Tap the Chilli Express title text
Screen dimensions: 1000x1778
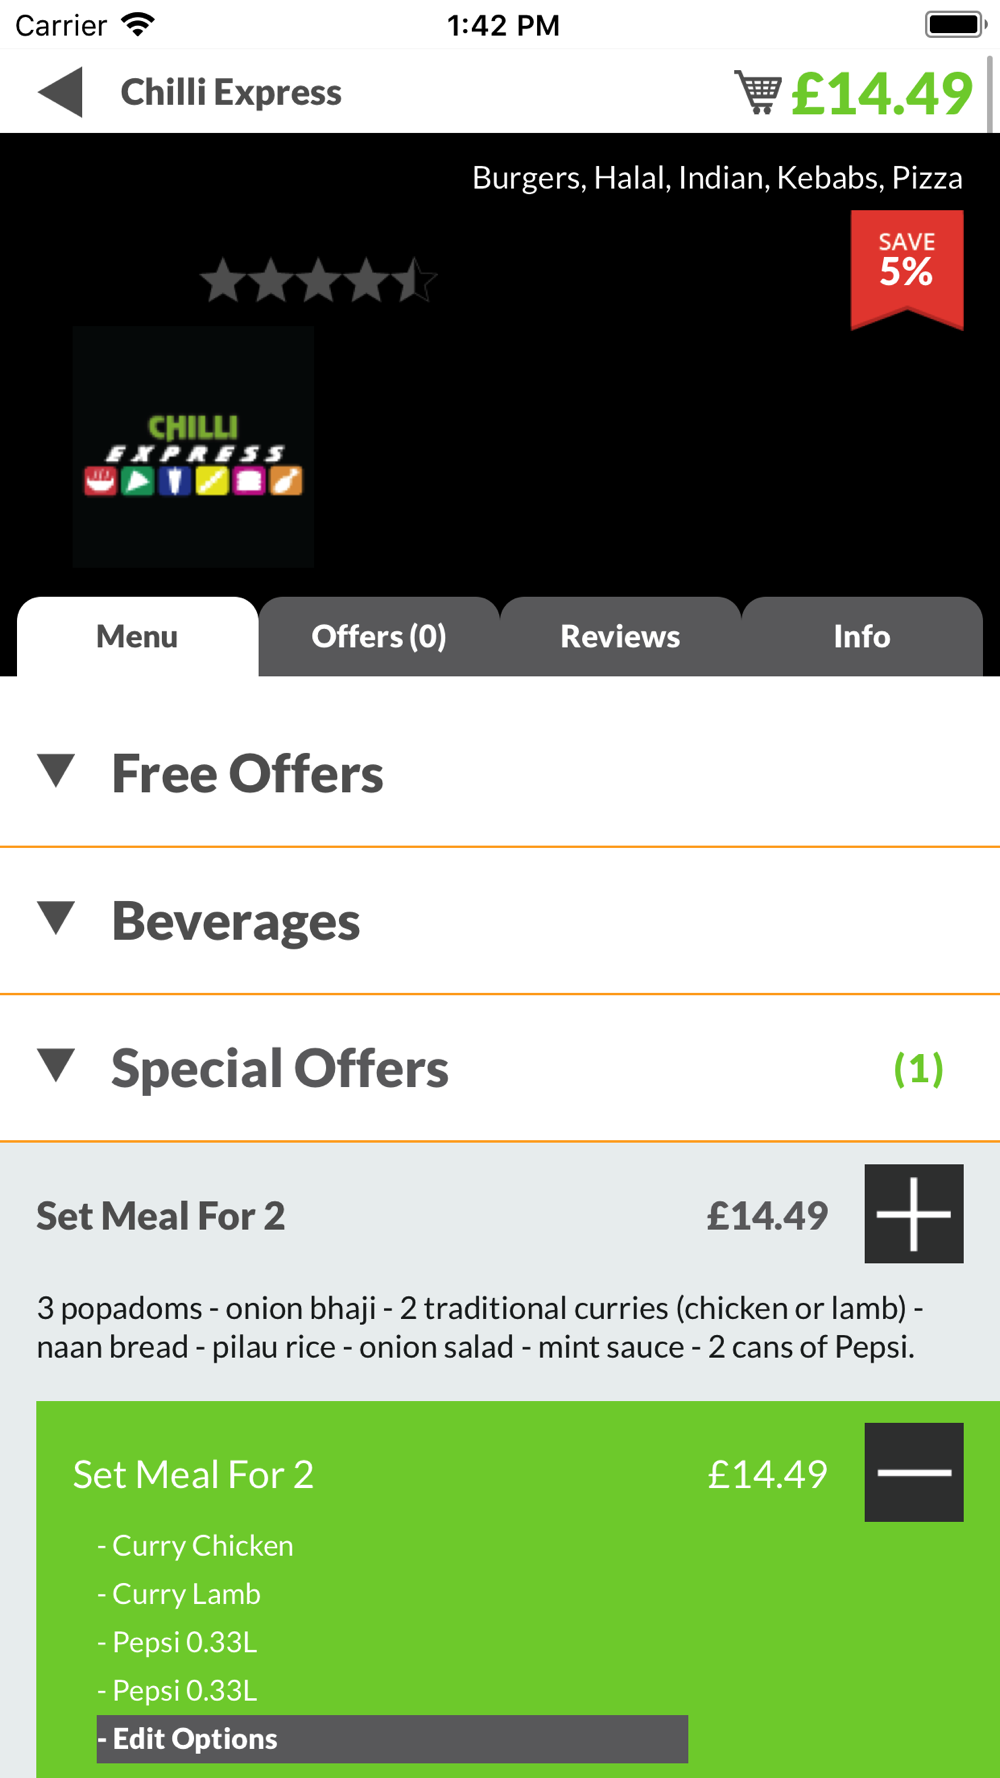tap(231, 92)
